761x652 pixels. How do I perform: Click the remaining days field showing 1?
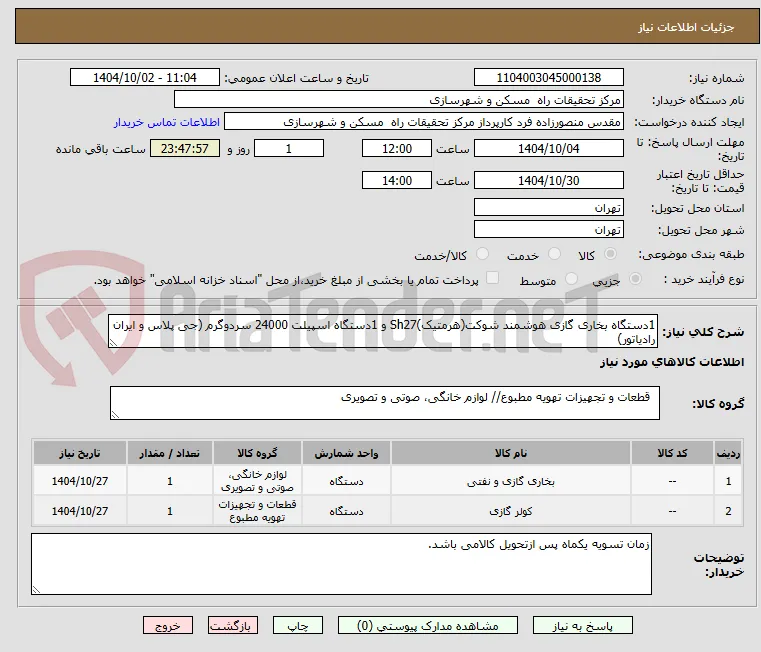click(x=289, y=149)
